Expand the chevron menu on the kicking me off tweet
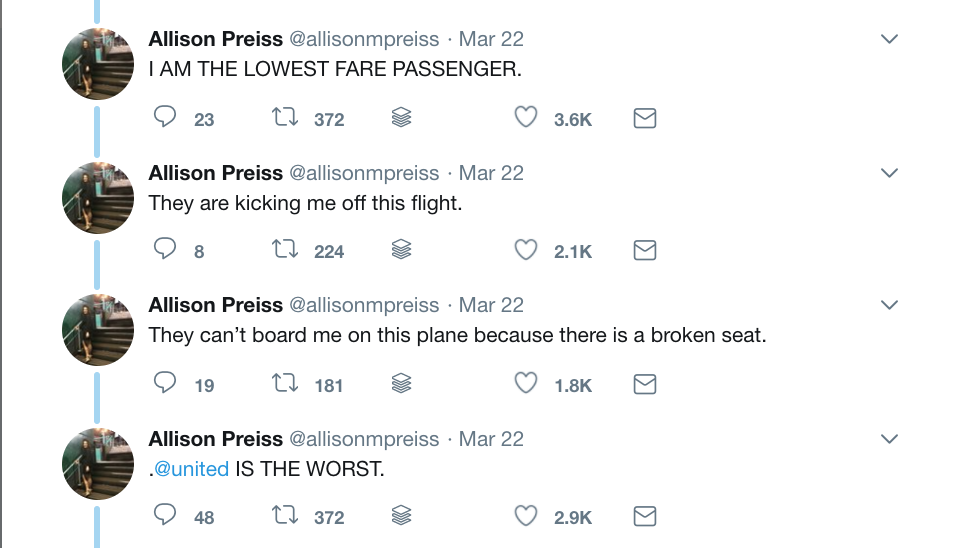The width and height of the screenshot is (962, 548). pyautogui.click(x=890, y=173)
